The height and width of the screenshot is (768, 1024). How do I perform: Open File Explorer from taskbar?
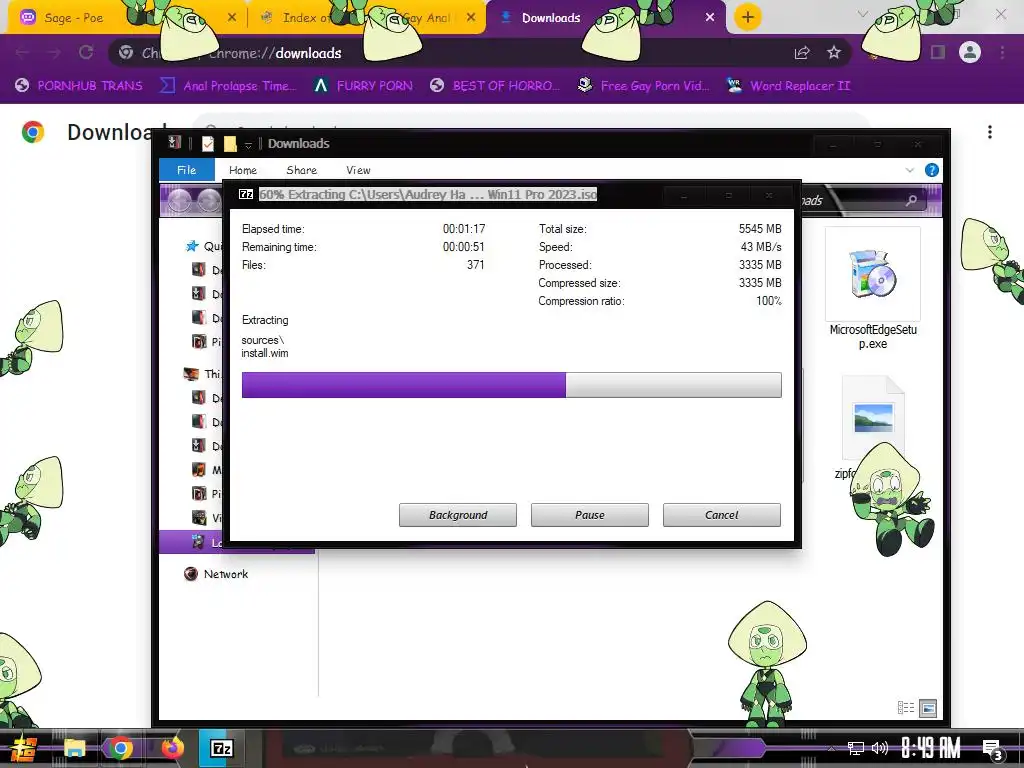pos(74,748)
